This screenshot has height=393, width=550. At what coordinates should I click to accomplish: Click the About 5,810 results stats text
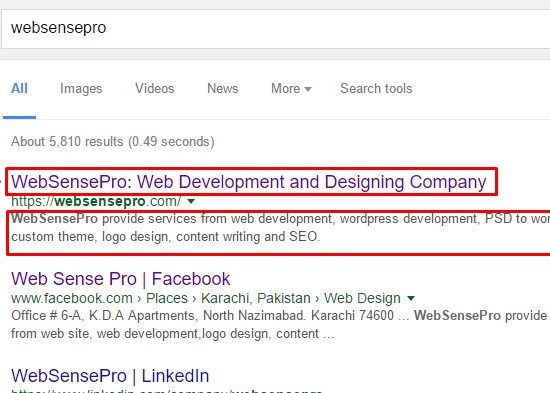click(x=113, y=141)
